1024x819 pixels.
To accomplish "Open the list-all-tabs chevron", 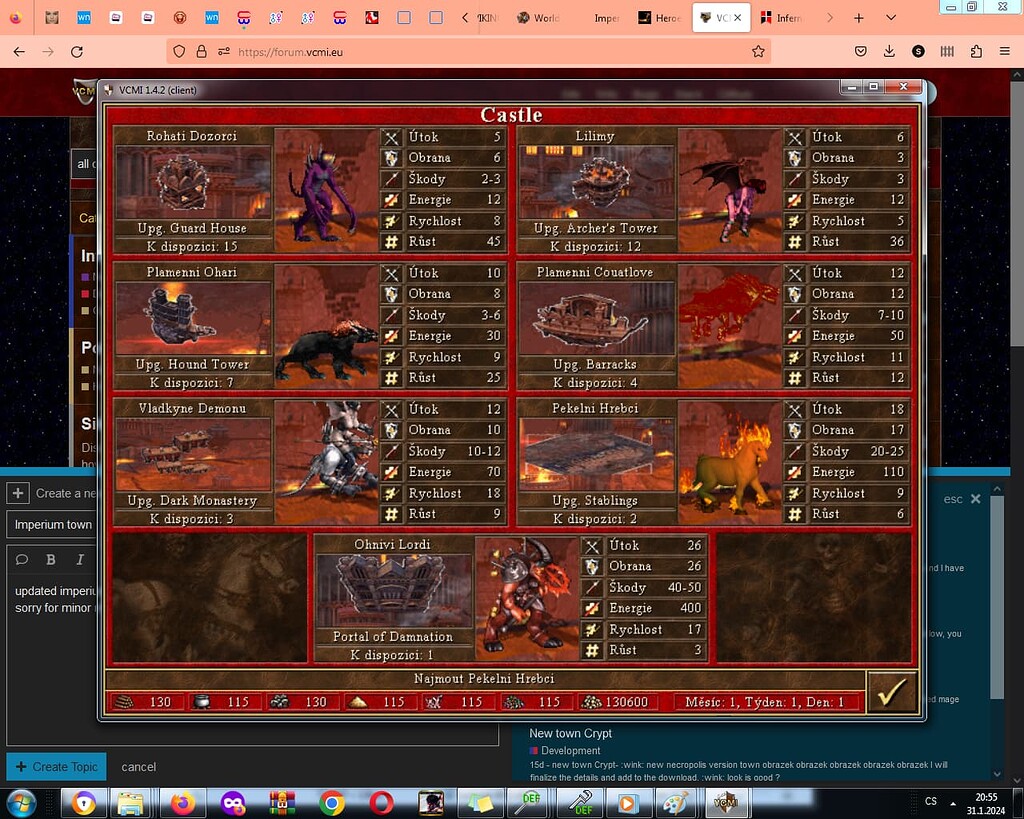I will 891,17.
